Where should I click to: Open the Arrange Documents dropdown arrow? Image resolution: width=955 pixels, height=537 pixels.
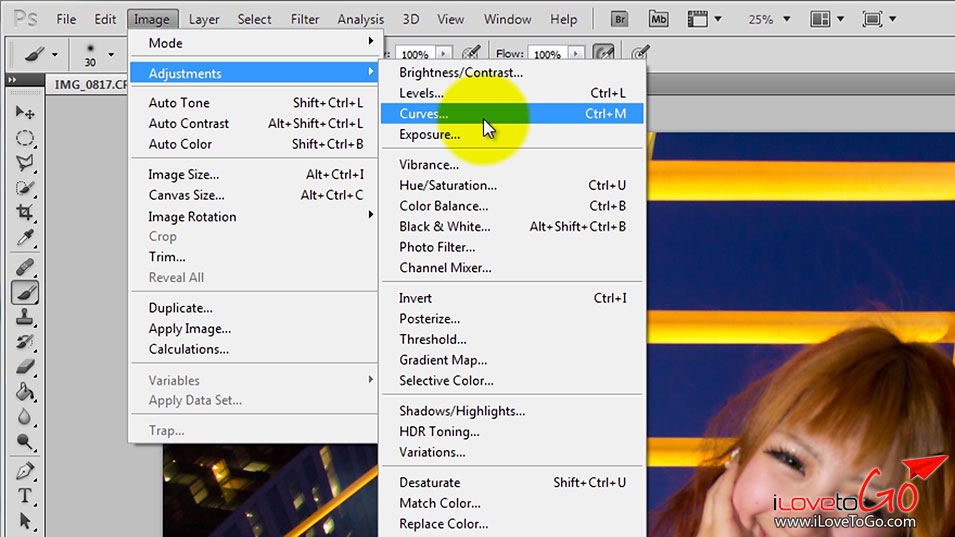click(840, 19)
